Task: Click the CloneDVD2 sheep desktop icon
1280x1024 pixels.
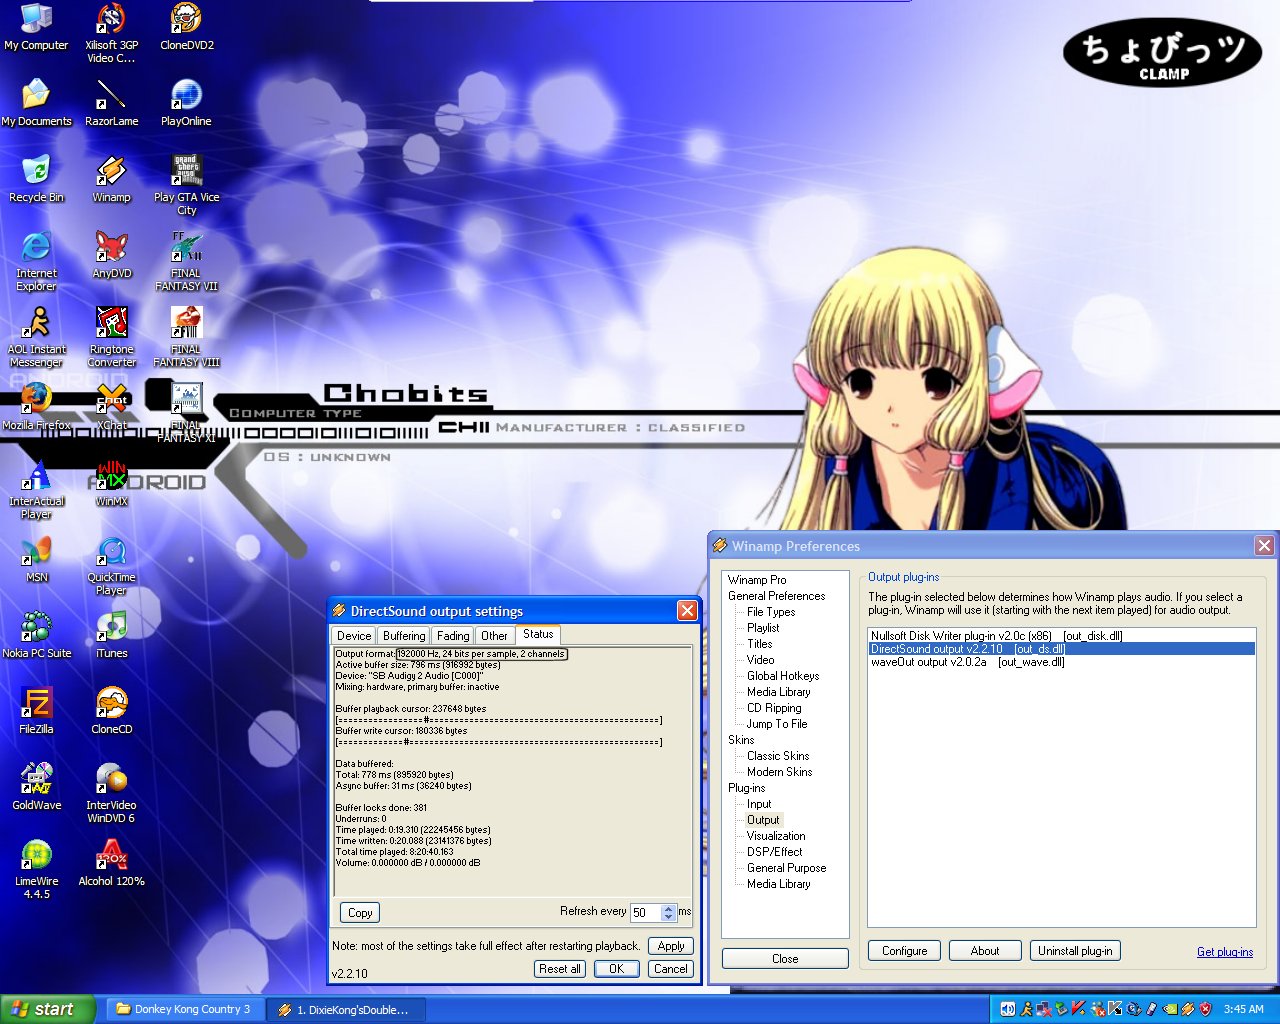Action: (x=187, y=21)
